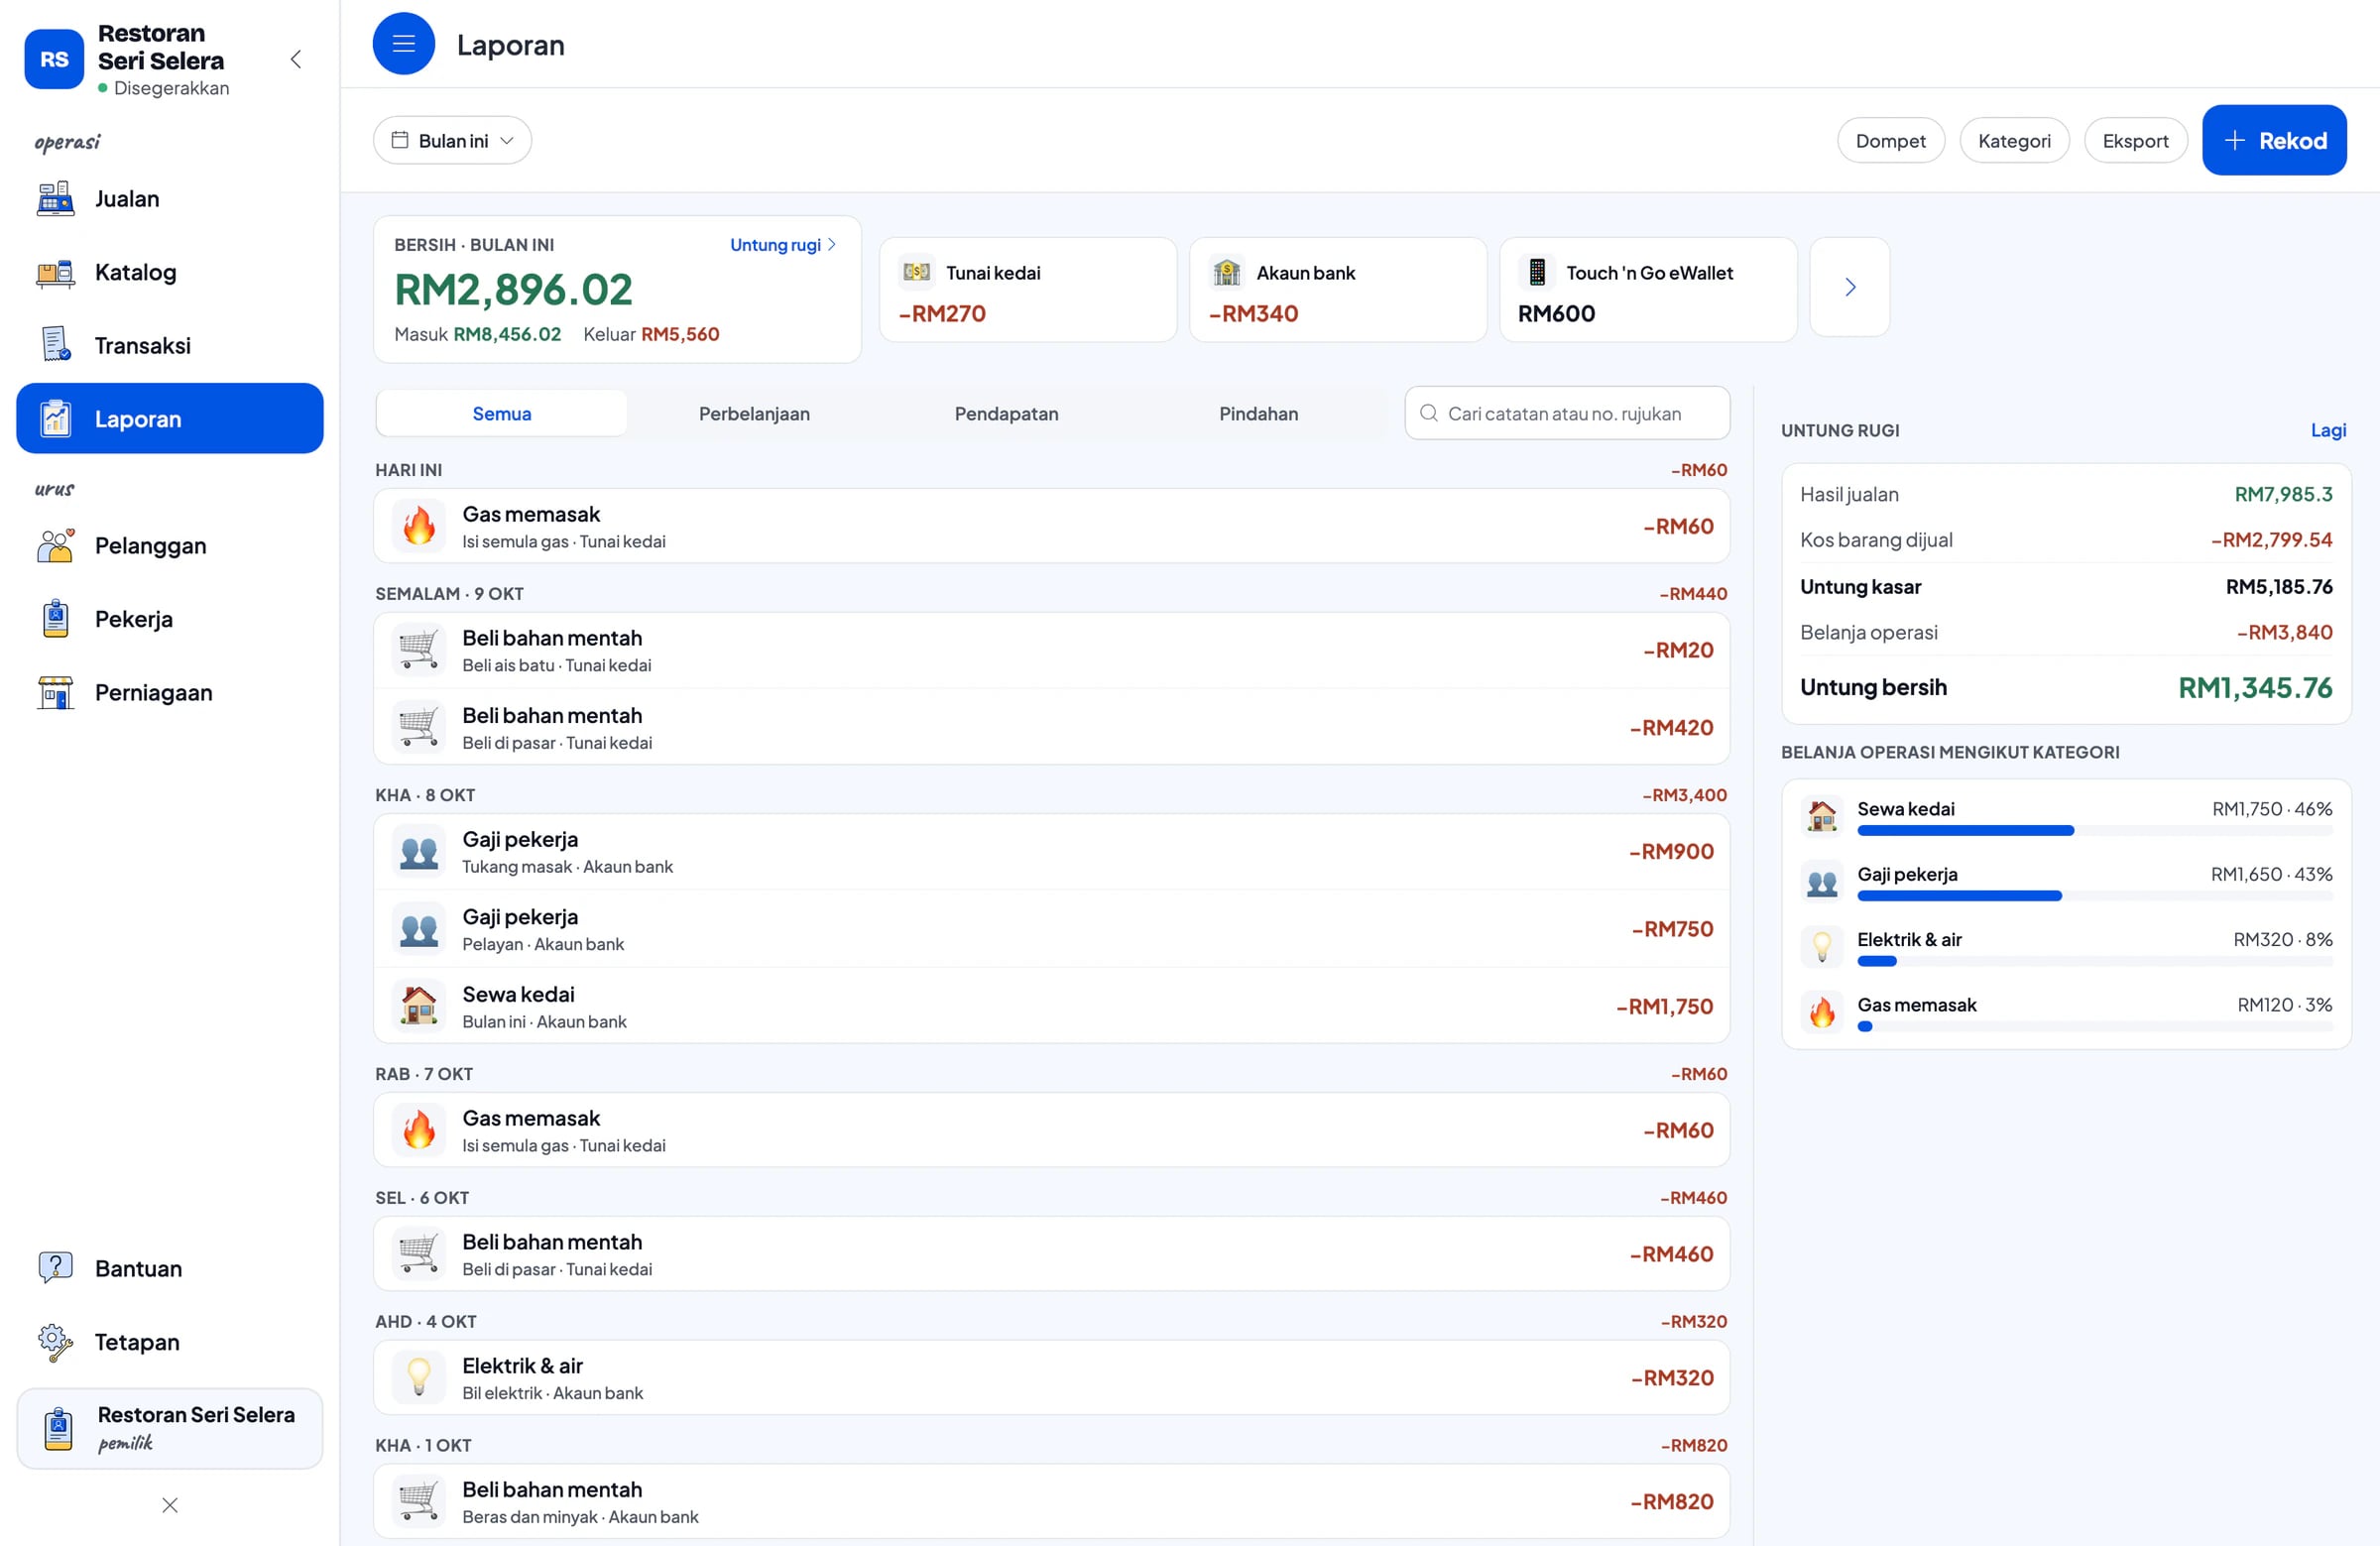The height and width of the screenshot is (1546, 2380).
Task: Select the Semua tab
Action: coord(502,414)
